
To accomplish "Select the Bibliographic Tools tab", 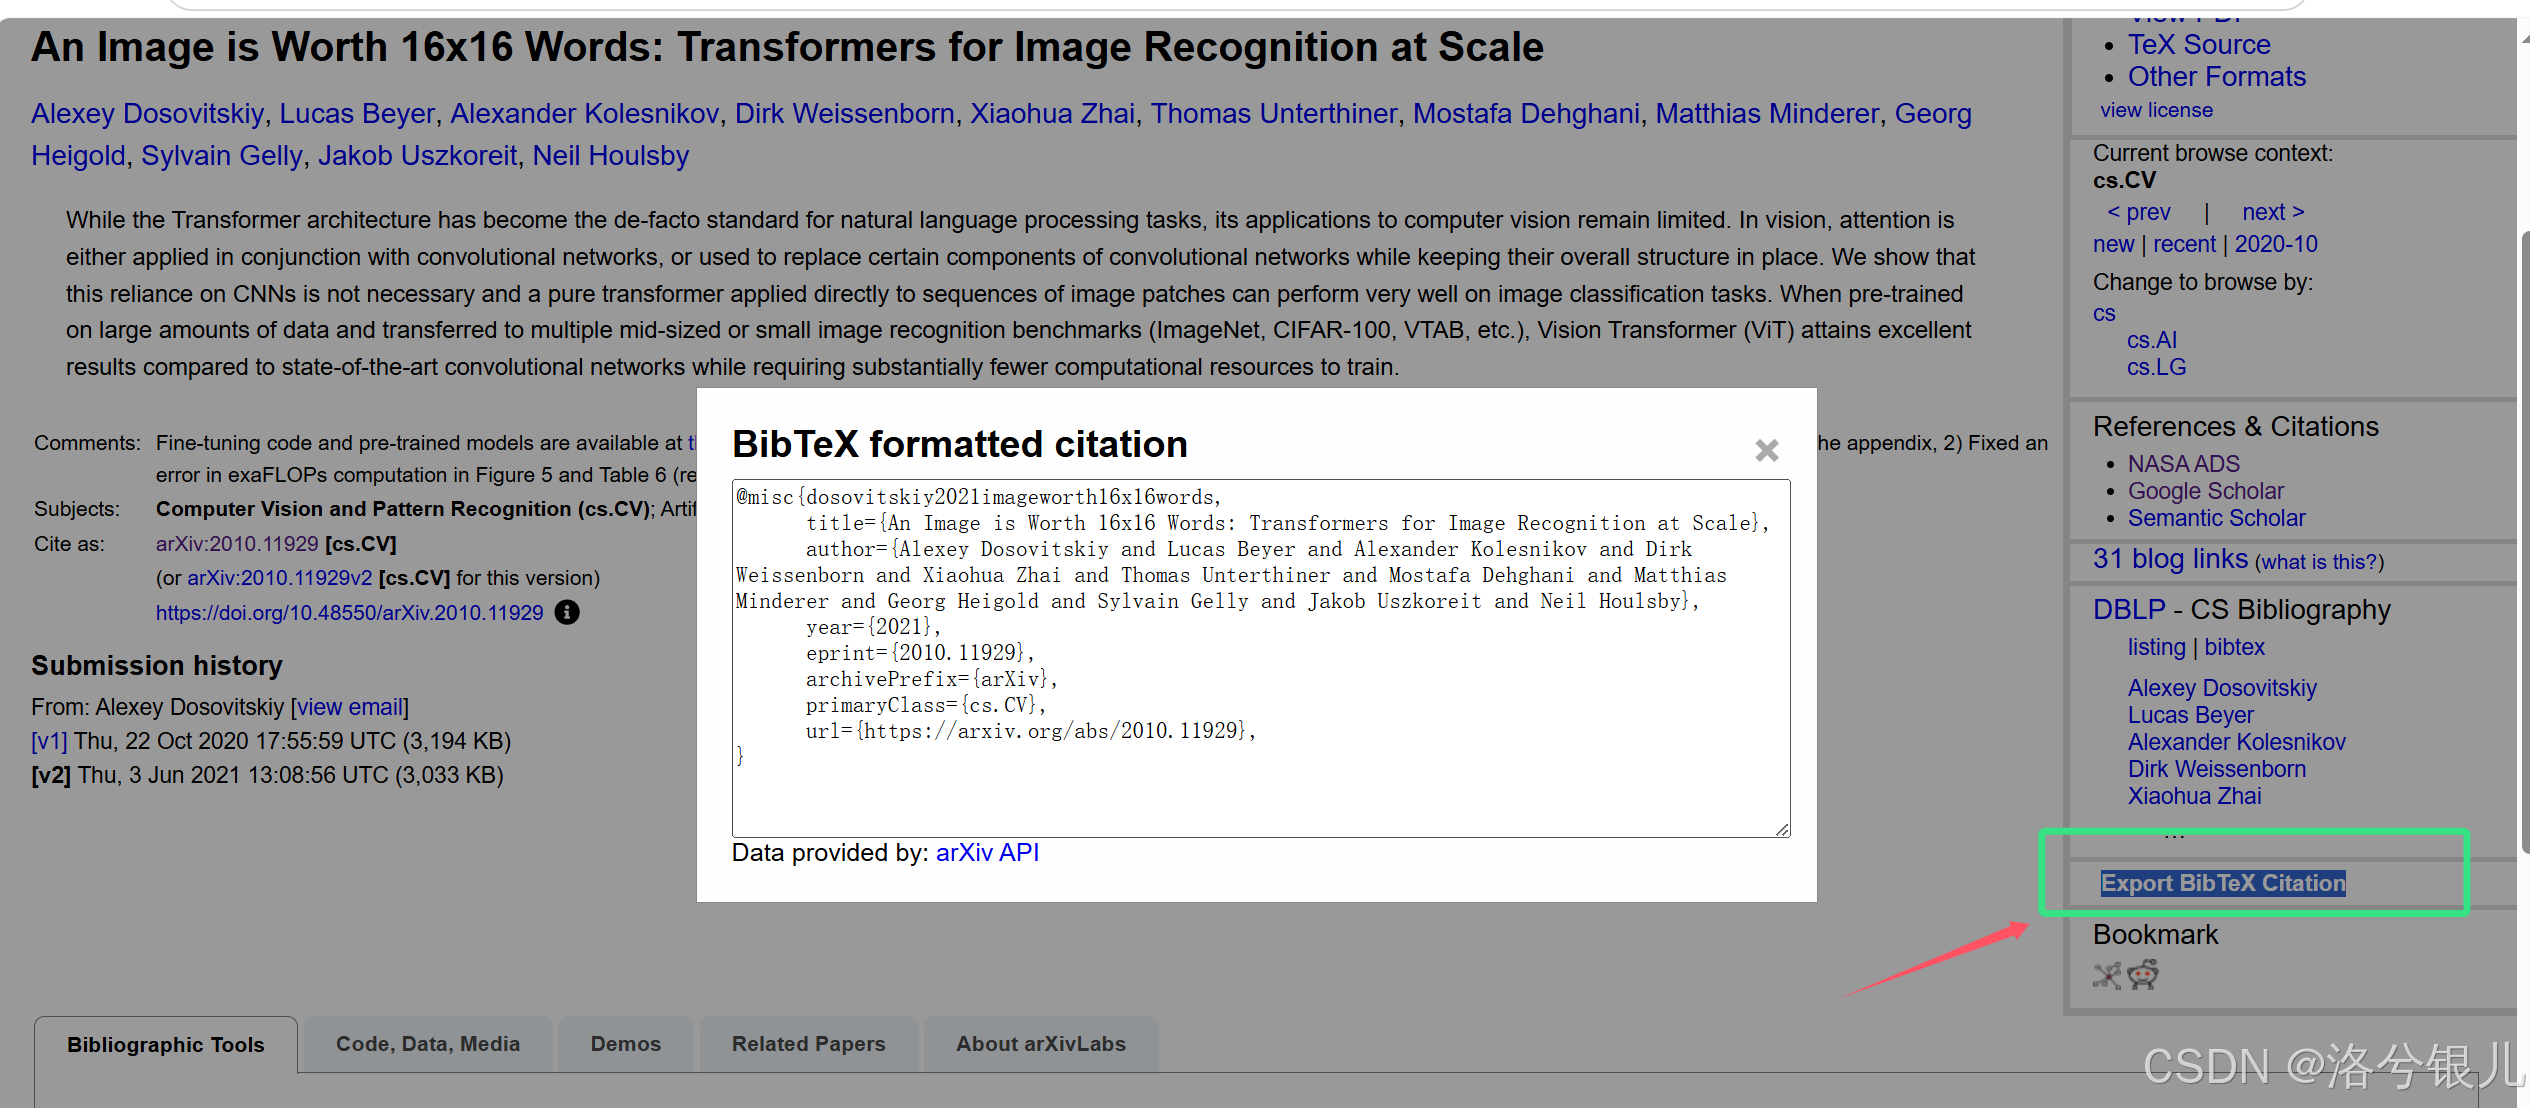I will (x=166, y=1045).
